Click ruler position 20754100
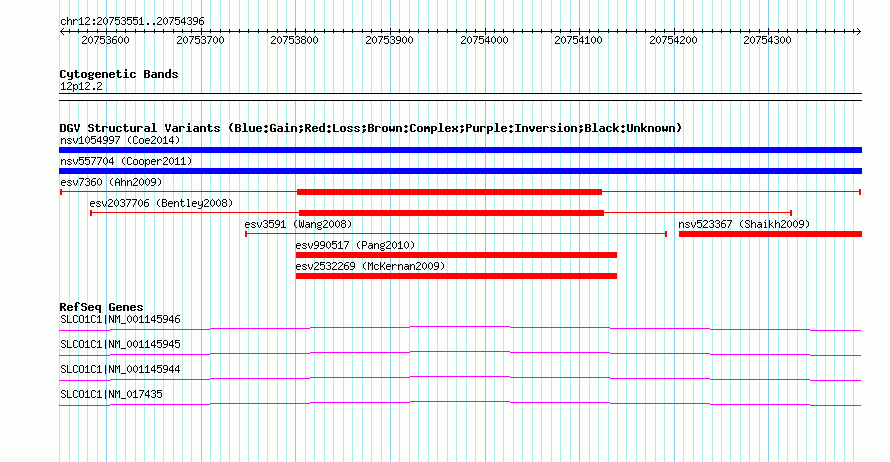 578,40
